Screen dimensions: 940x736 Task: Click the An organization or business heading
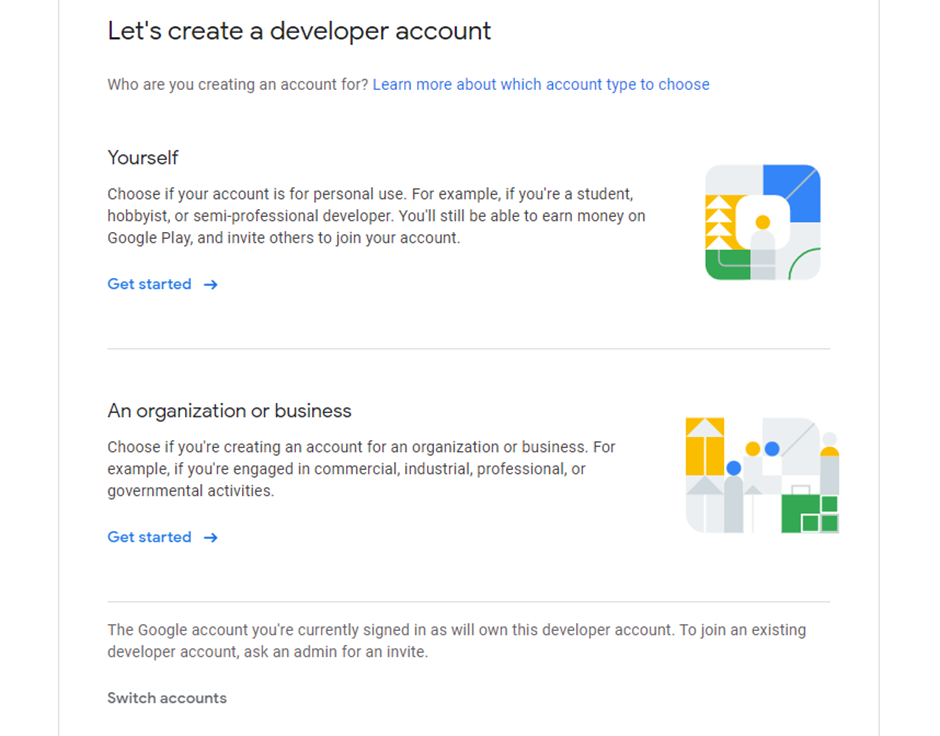[x=229, y=411]
